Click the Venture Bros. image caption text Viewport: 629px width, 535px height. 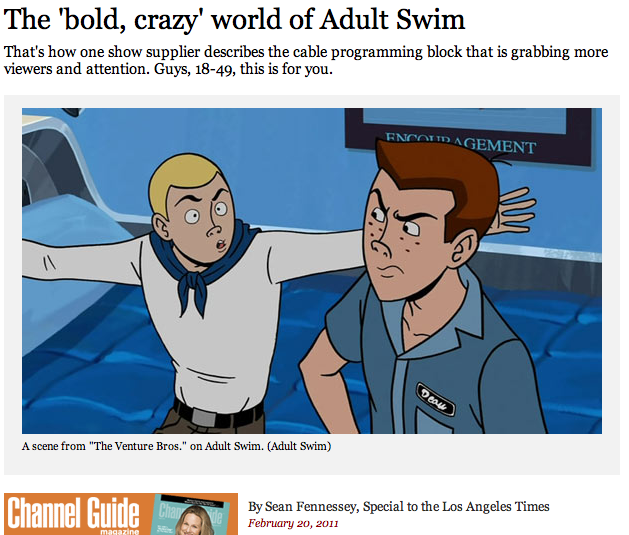pos(177,446)
